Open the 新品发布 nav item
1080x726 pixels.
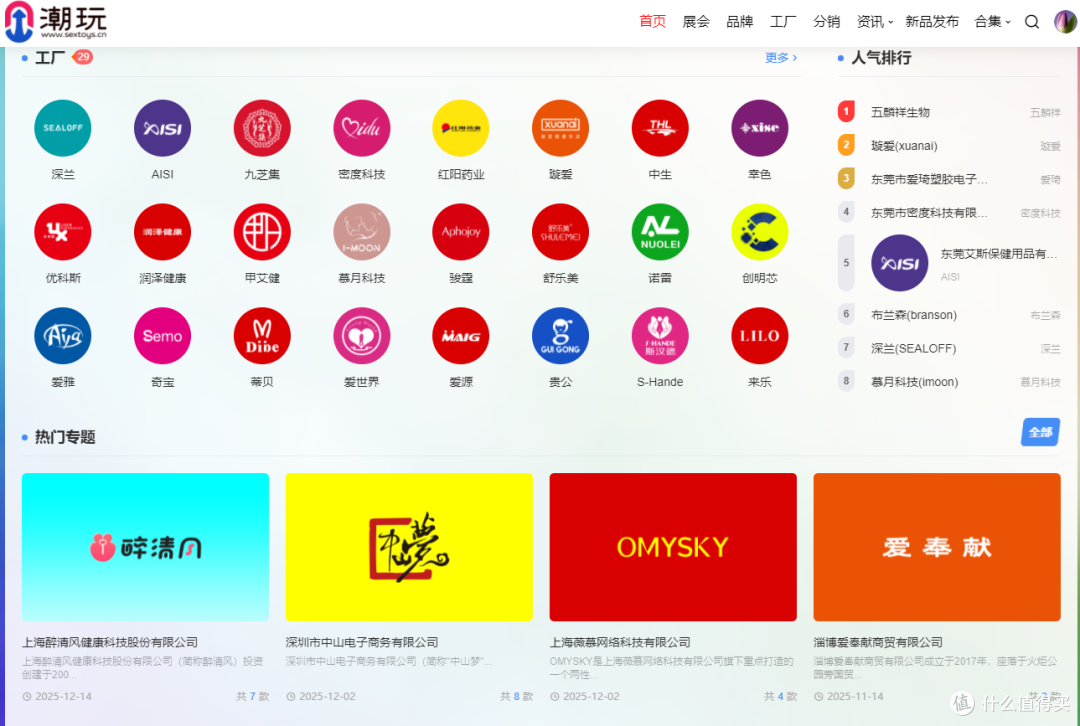(x=932, y=22)
